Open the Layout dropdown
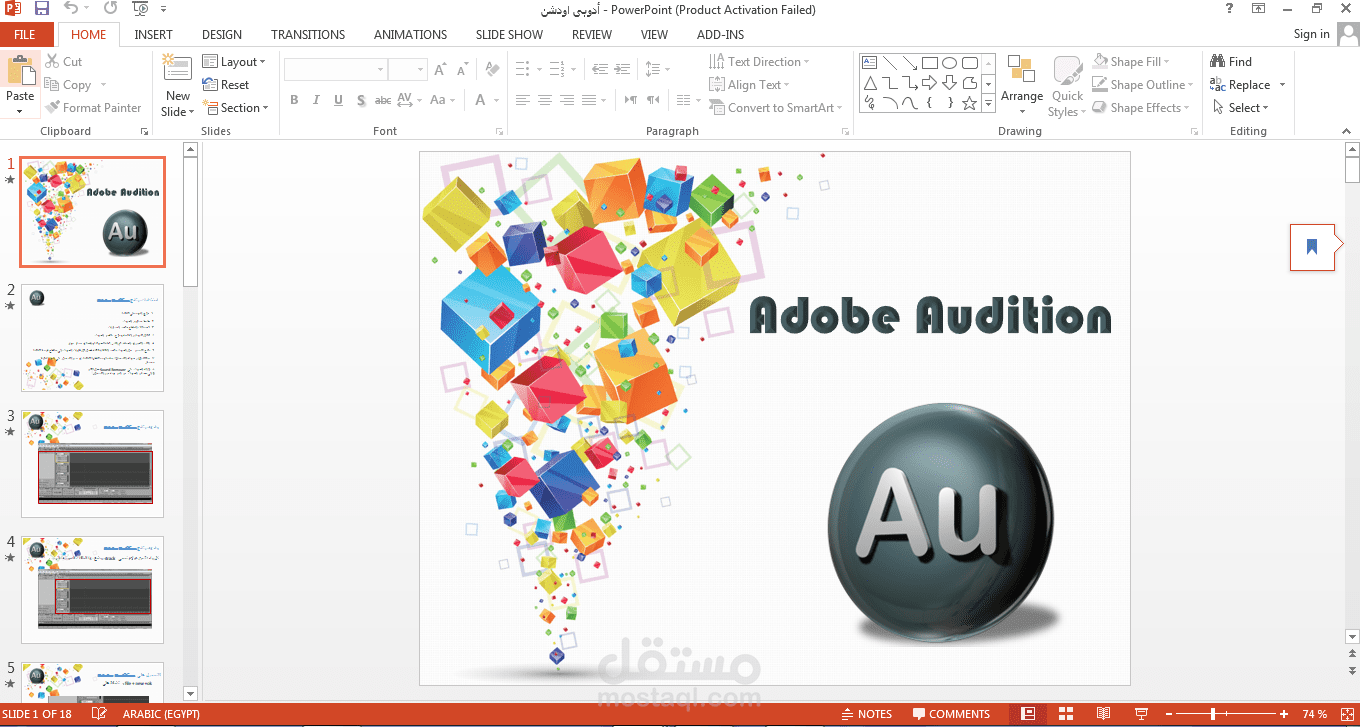Image resolution: width=1360 pixels, height=727 pixels. click(x=234, y=62)
